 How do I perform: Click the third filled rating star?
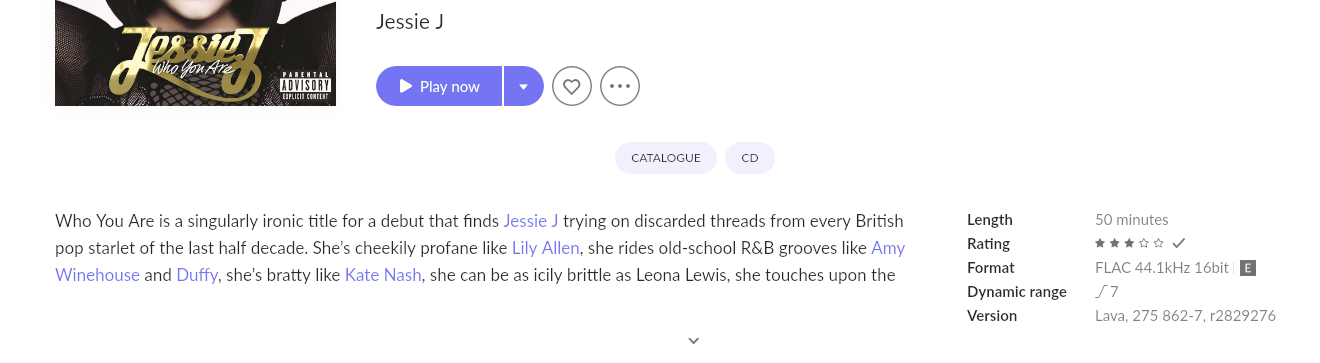coord(1129,243)
